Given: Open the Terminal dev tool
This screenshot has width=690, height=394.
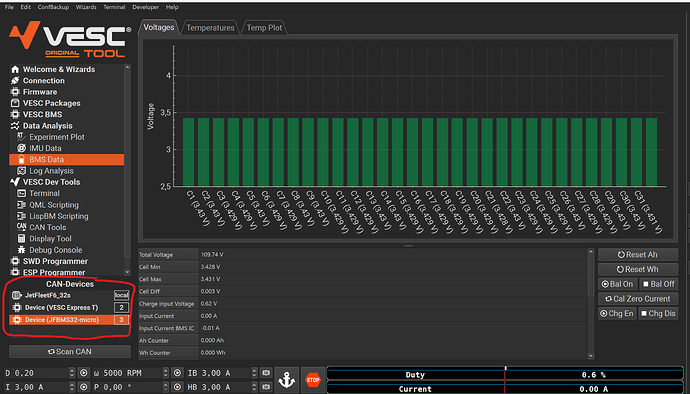Looking at the screenshot, I should point(44,193).
